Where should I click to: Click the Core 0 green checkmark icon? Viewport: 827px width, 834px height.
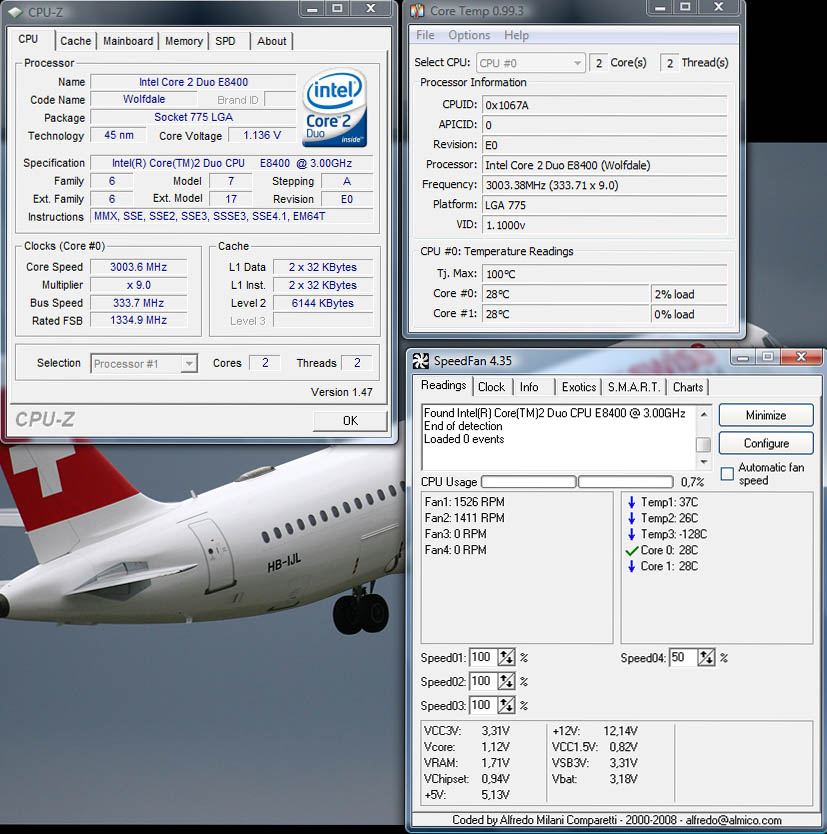click(x=631, y=551)
